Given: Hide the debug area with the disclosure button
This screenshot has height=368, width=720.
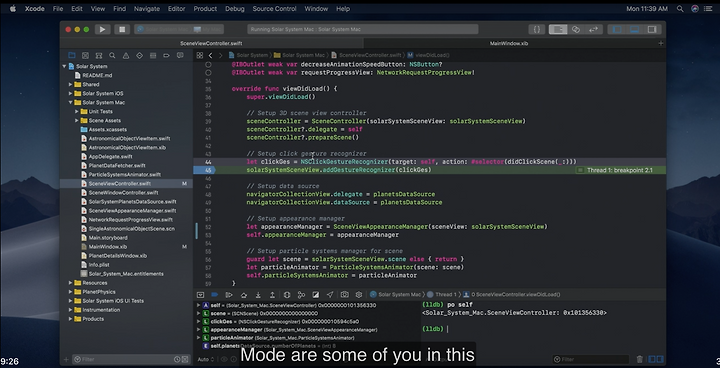Looking at the screenshot, I should [200, 294].
